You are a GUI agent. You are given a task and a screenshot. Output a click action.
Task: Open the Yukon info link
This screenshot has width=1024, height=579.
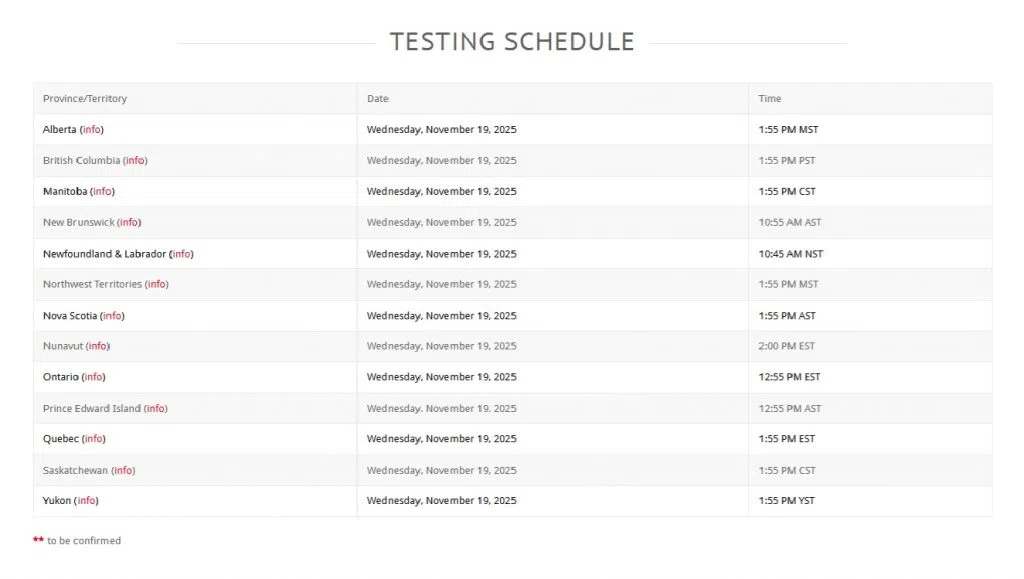pos(87,501)
